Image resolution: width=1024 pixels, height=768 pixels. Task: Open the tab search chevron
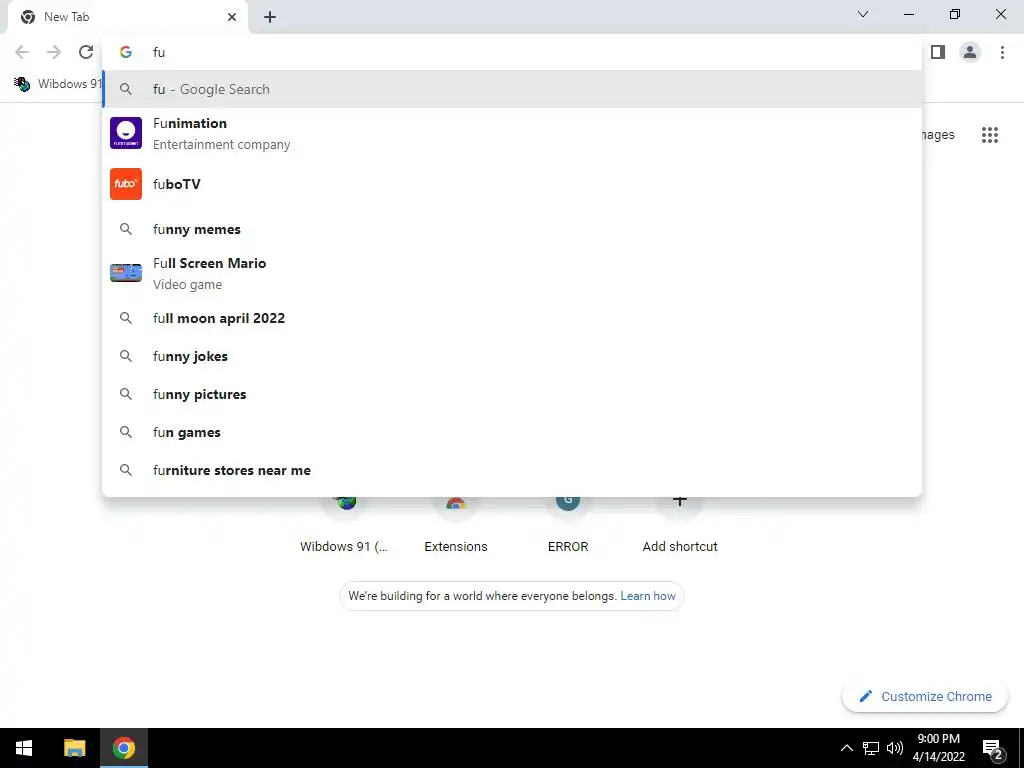(x=863, y=14)
